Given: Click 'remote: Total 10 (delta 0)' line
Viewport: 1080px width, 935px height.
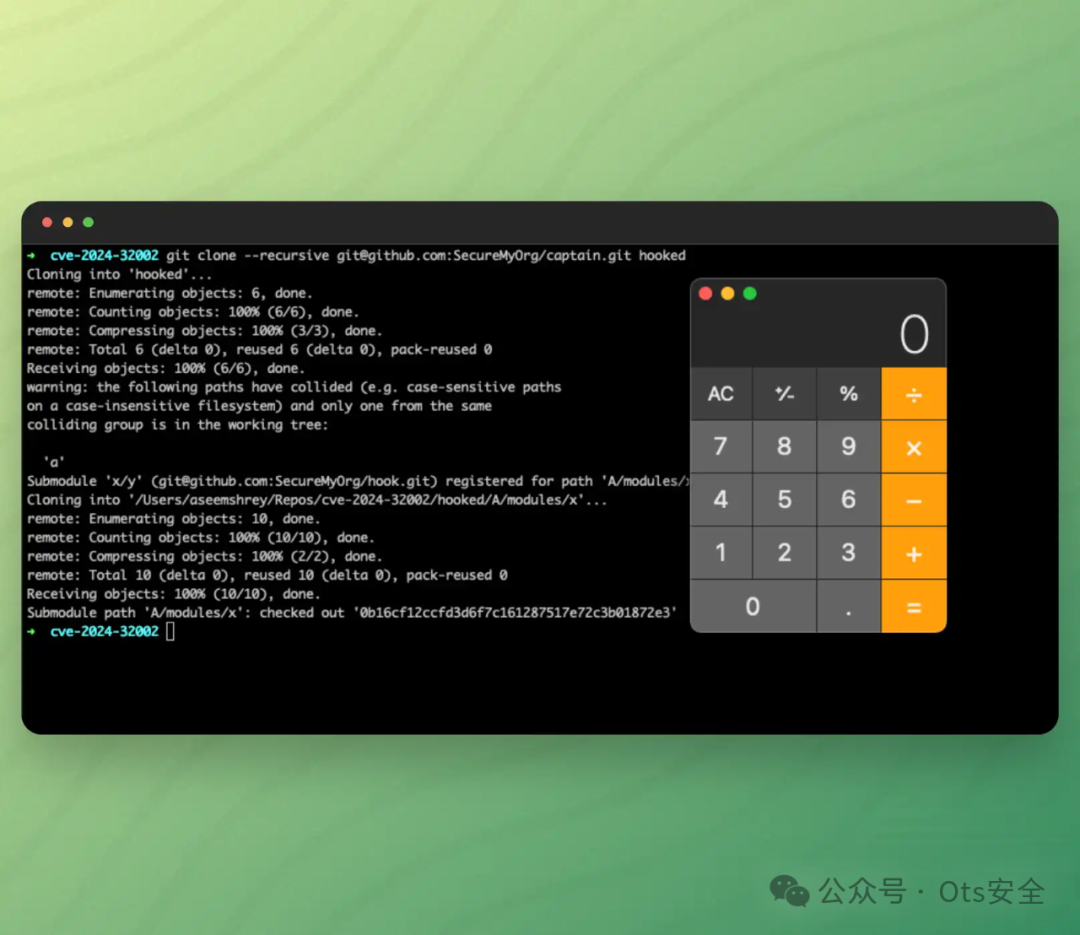Looking at the screenshot, I should (267, 575).
